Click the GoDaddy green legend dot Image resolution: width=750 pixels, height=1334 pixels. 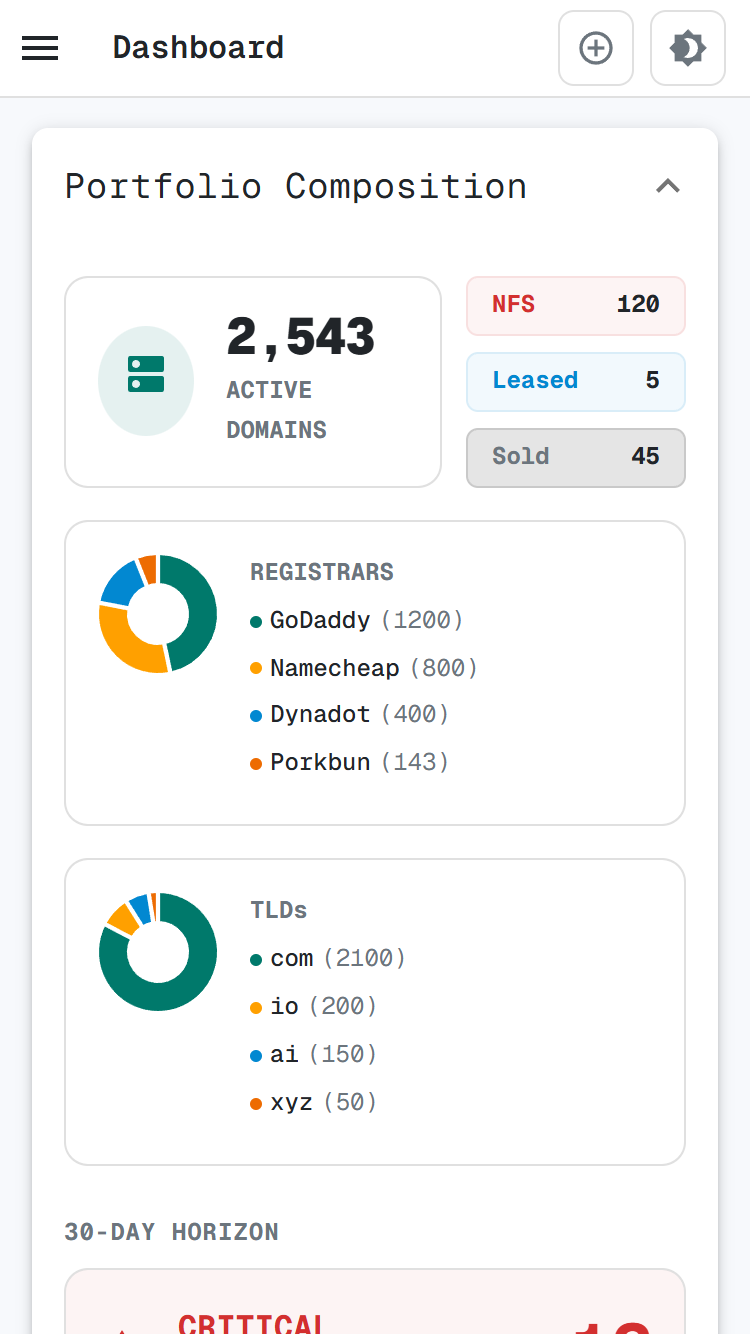click(x=256, y=622)
